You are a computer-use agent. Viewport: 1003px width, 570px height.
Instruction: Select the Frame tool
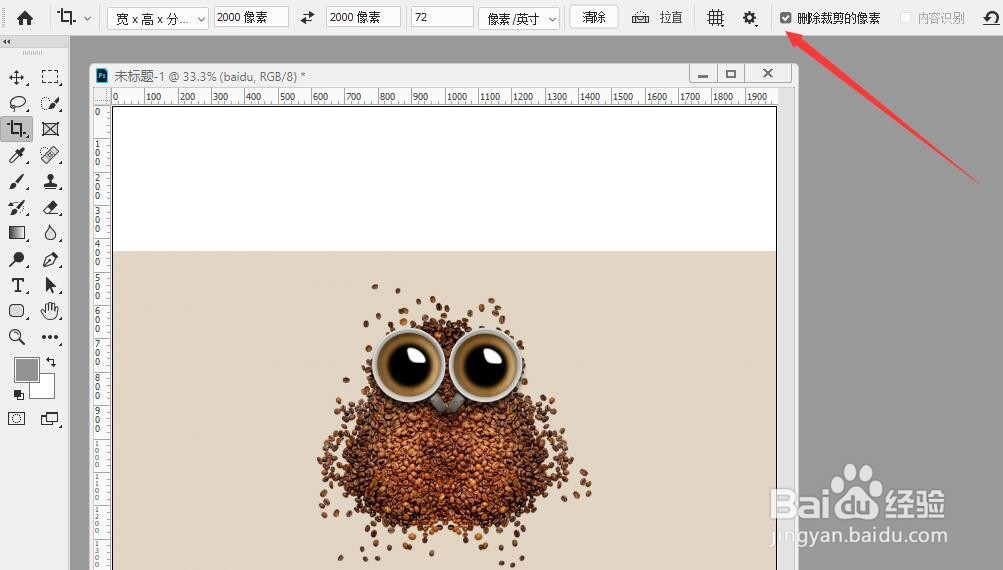50,129
